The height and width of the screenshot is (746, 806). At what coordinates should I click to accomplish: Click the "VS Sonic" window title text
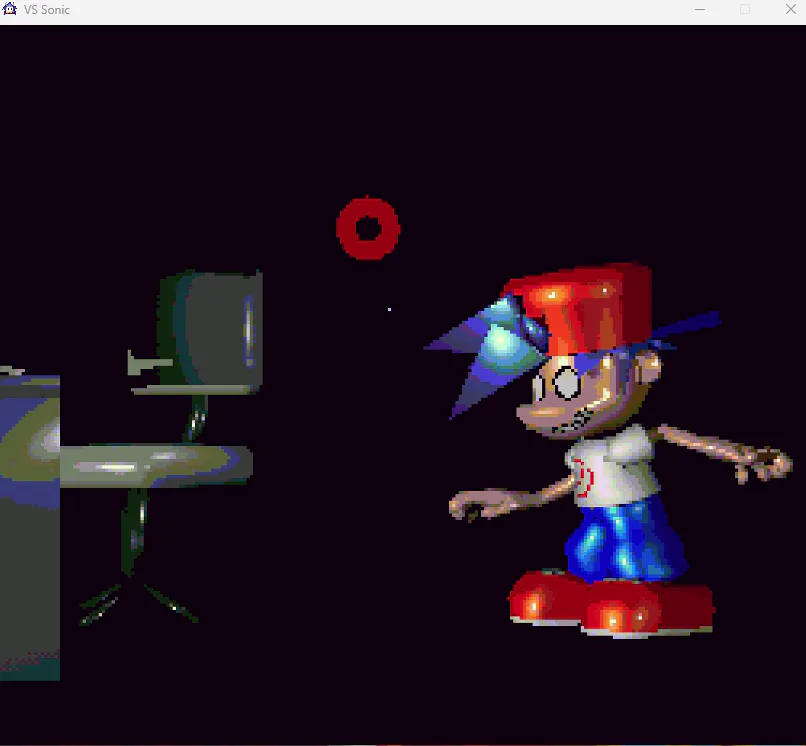[x=47, y=10]
